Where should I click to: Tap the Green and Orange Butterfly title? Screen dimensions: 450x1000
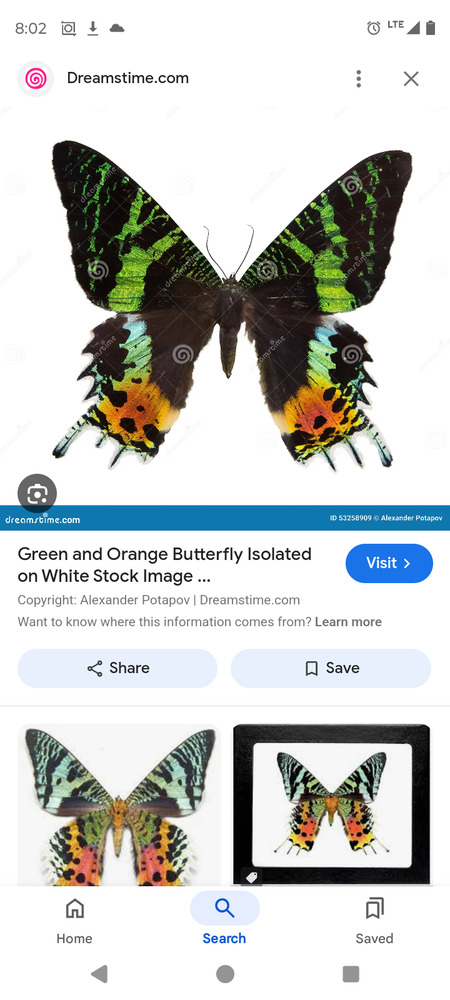click(164, 565)
